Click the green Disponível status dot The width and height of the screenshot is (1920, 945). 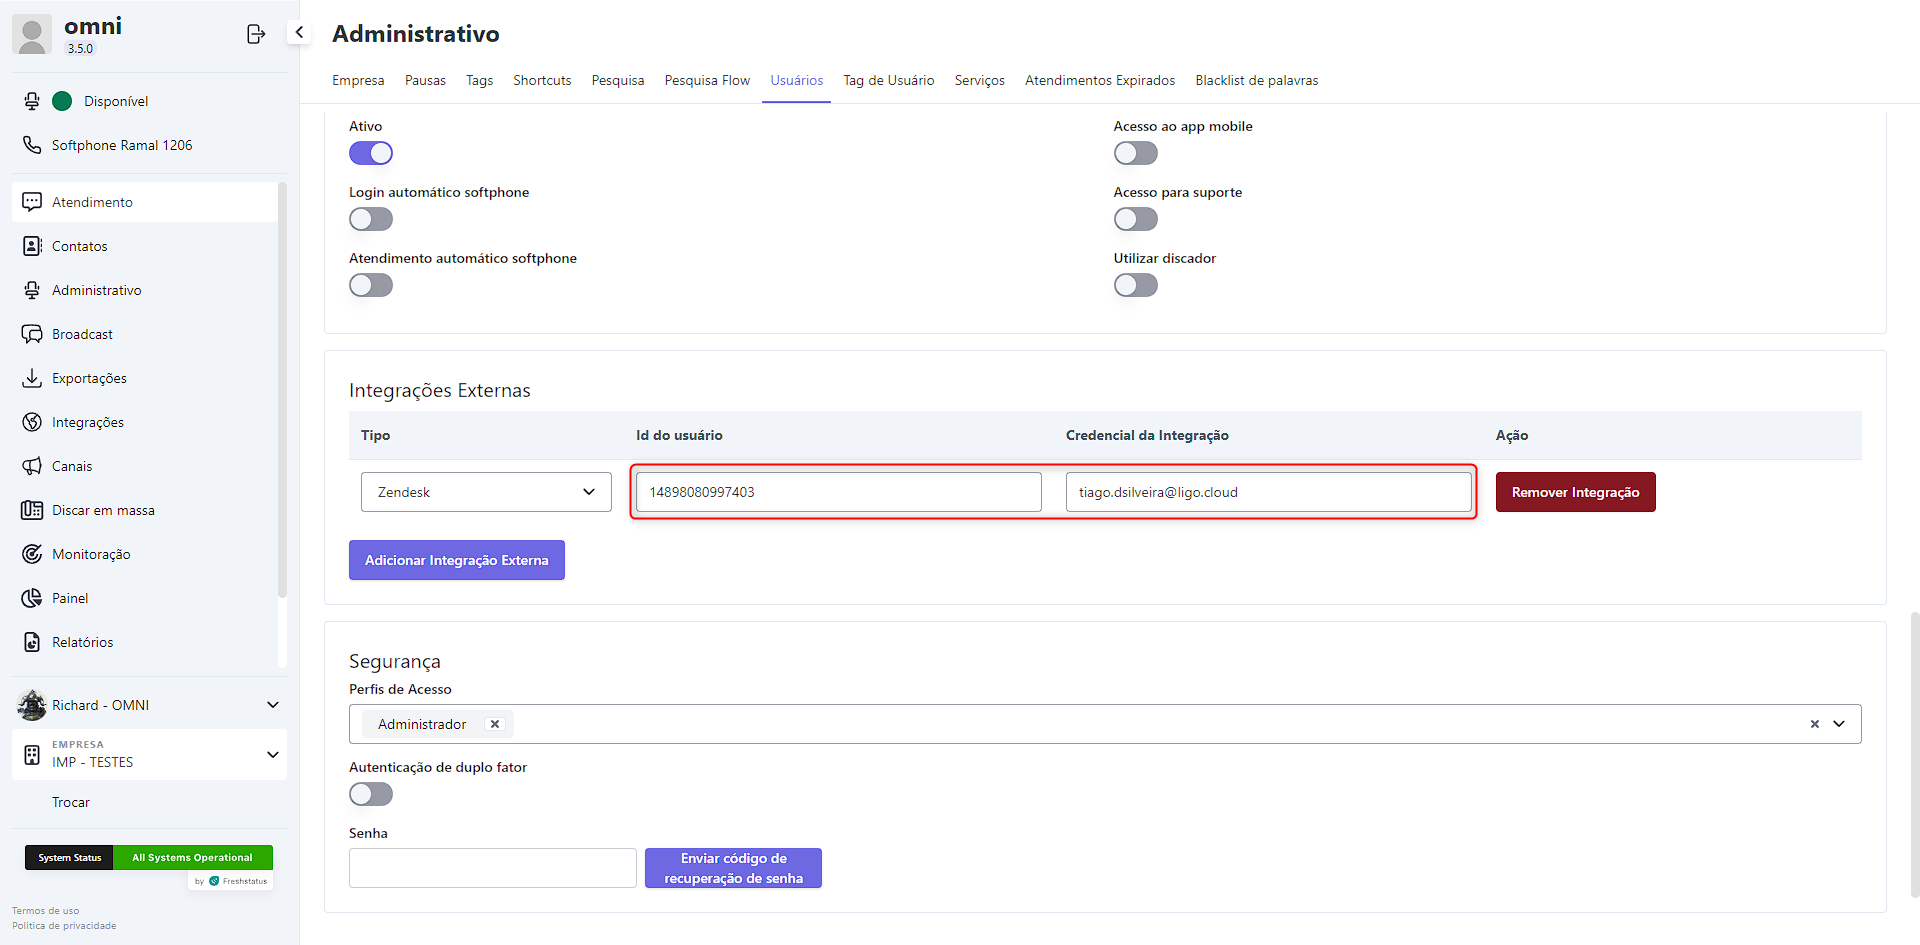(62, 101)
